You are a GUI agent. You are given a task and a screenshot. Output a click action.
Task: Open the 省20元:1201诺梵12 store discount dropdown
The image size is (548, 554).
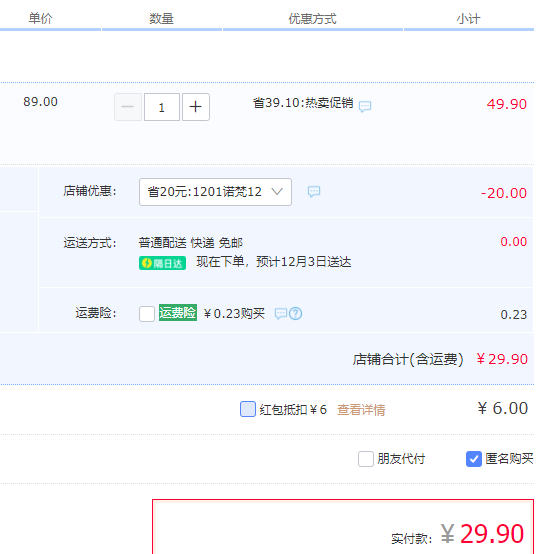coord(215,192)
